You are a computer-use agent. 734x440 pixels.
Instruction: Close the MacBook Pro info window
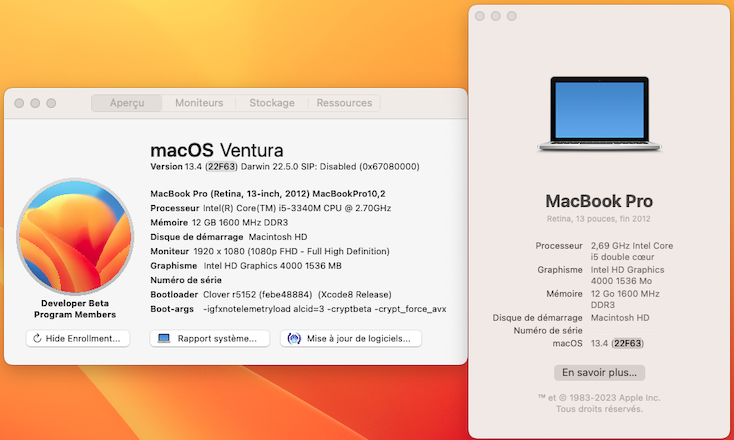pyautogui.click(x=480, y=16)
